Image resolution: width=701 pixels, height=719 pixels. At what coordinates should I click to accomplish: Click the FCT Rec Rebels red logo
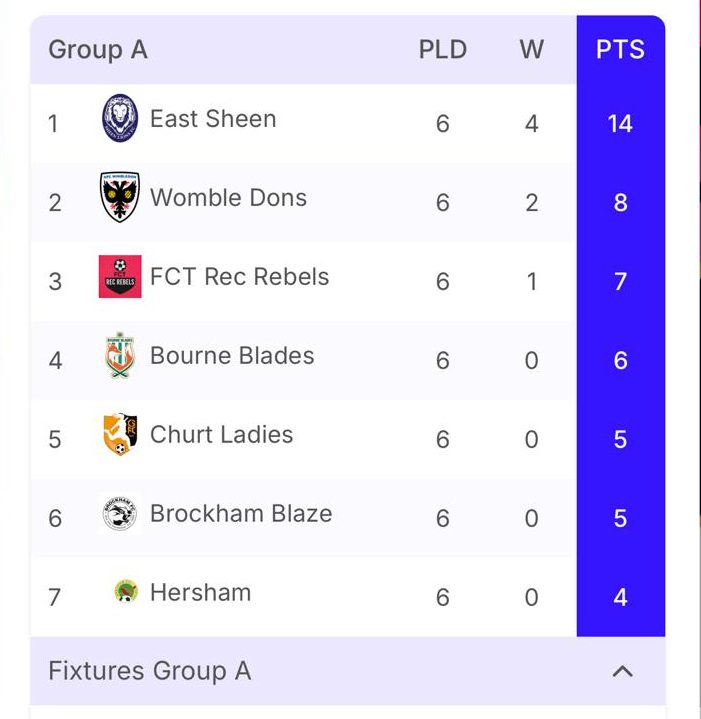(120, 277)
